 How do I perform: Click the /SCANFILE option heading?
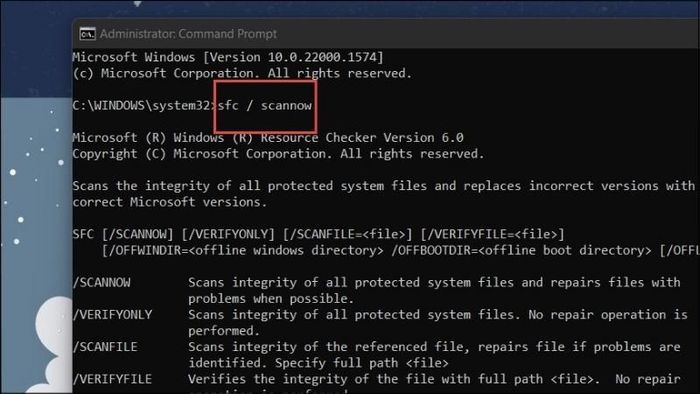pos(105,347)
